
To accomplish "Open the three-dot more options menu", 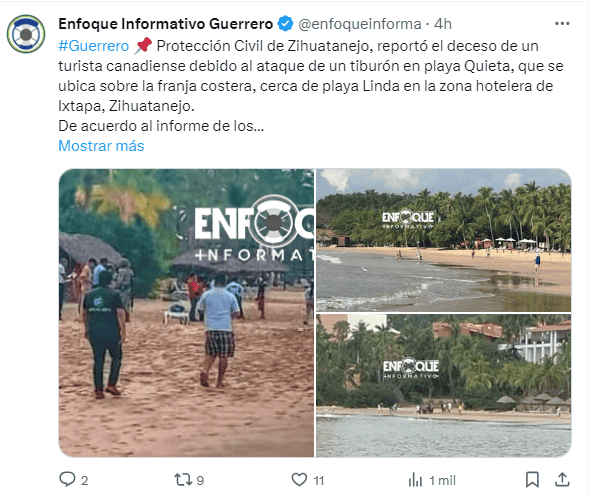I will [562, 24].
